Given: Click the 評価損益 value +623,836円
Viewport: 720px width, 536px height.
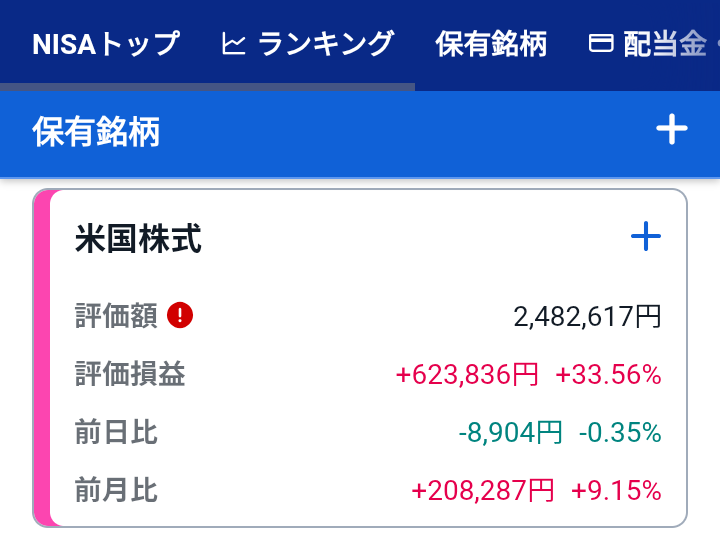Looking at the screenshot, I should pyautogui.click(x=467, y=375).
